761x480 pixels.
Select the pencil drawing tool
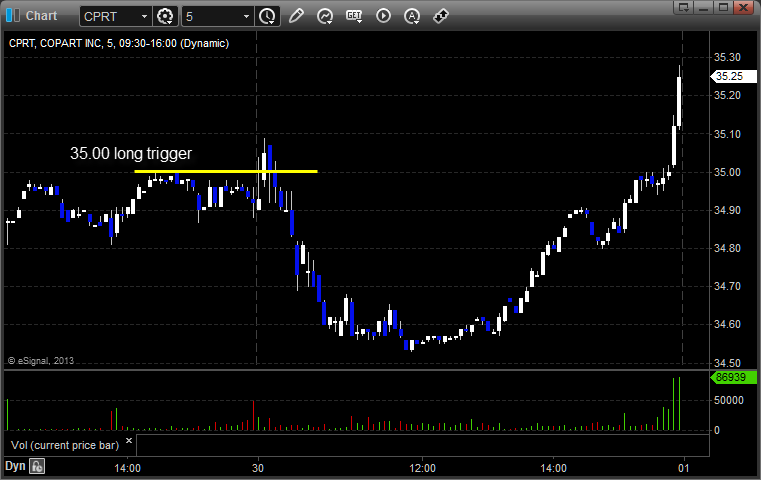click(x=296, y=16)
